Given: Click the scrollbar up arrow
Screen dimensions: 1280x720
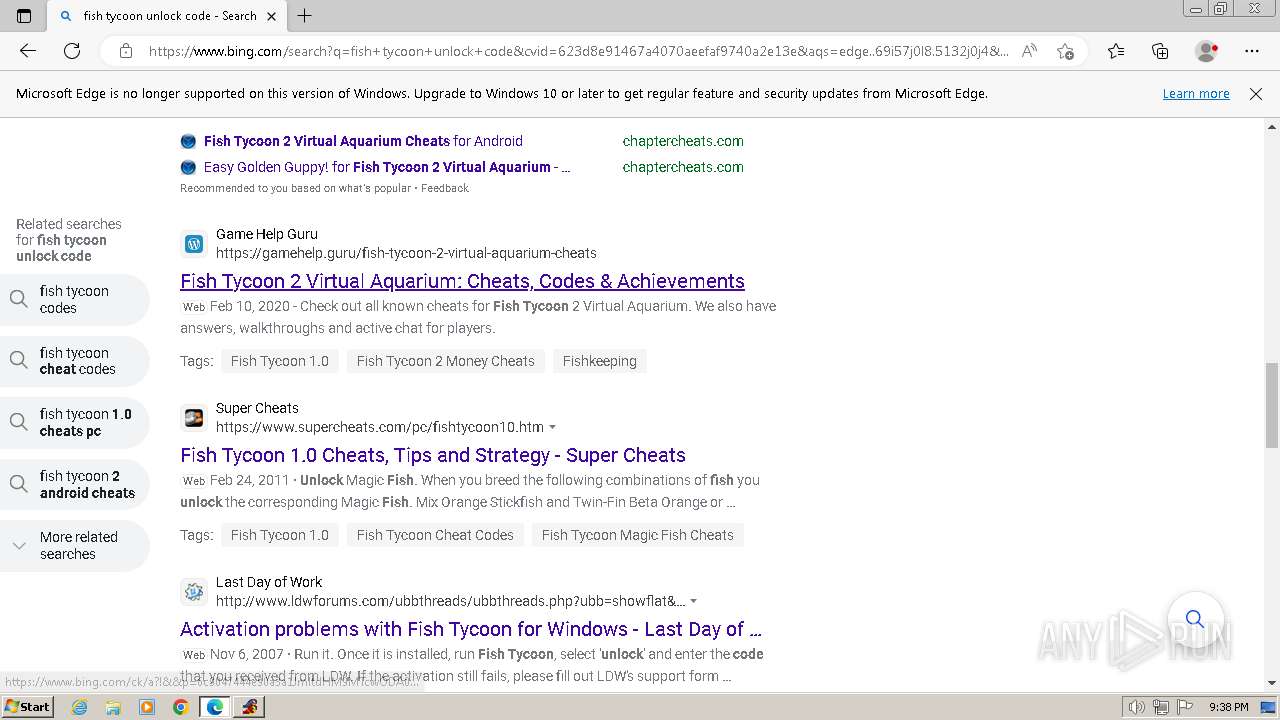Looking at the screenshot, I should tap(1272, 127).
